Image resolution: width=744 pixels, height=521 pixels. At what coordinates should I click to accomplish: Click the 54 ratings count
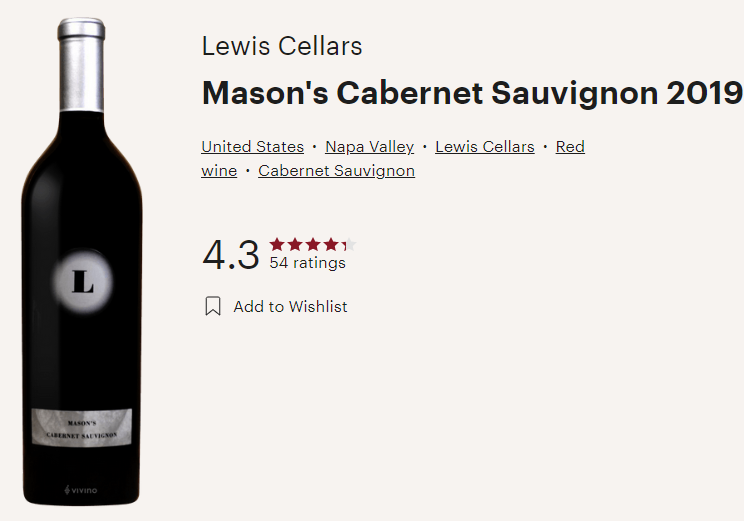307,262
